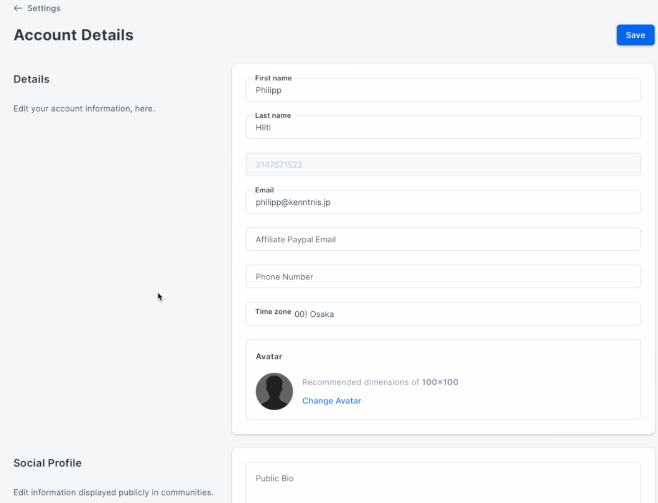This screenshot has width=658, height=503.
Task: Click the Avatar label in the card
Action: 269,356
